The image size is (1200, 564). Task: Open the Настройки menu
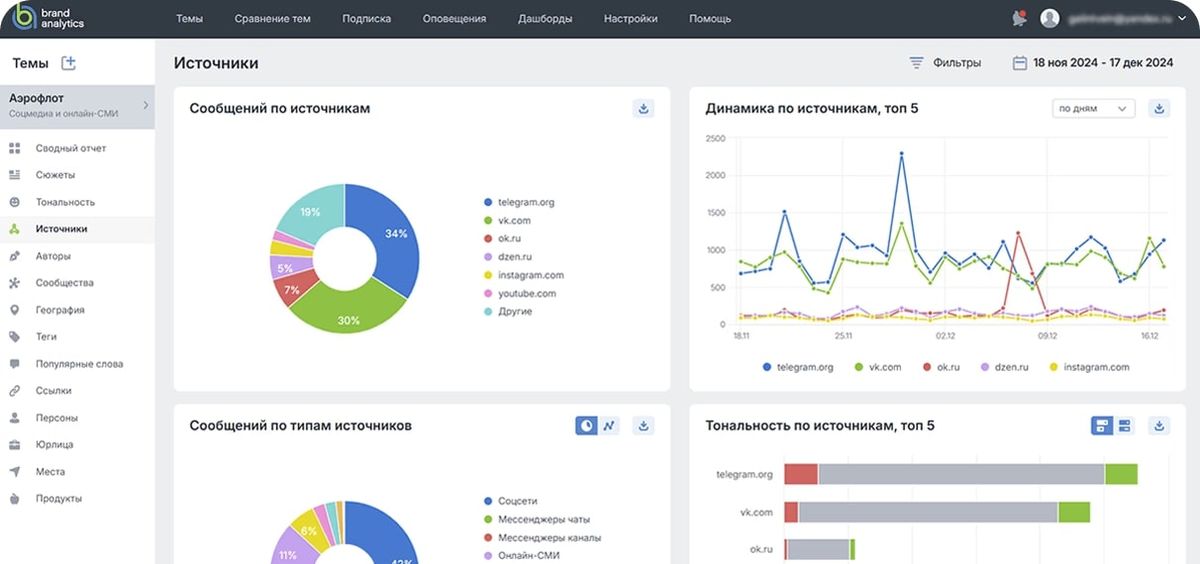tap(631, 18)
